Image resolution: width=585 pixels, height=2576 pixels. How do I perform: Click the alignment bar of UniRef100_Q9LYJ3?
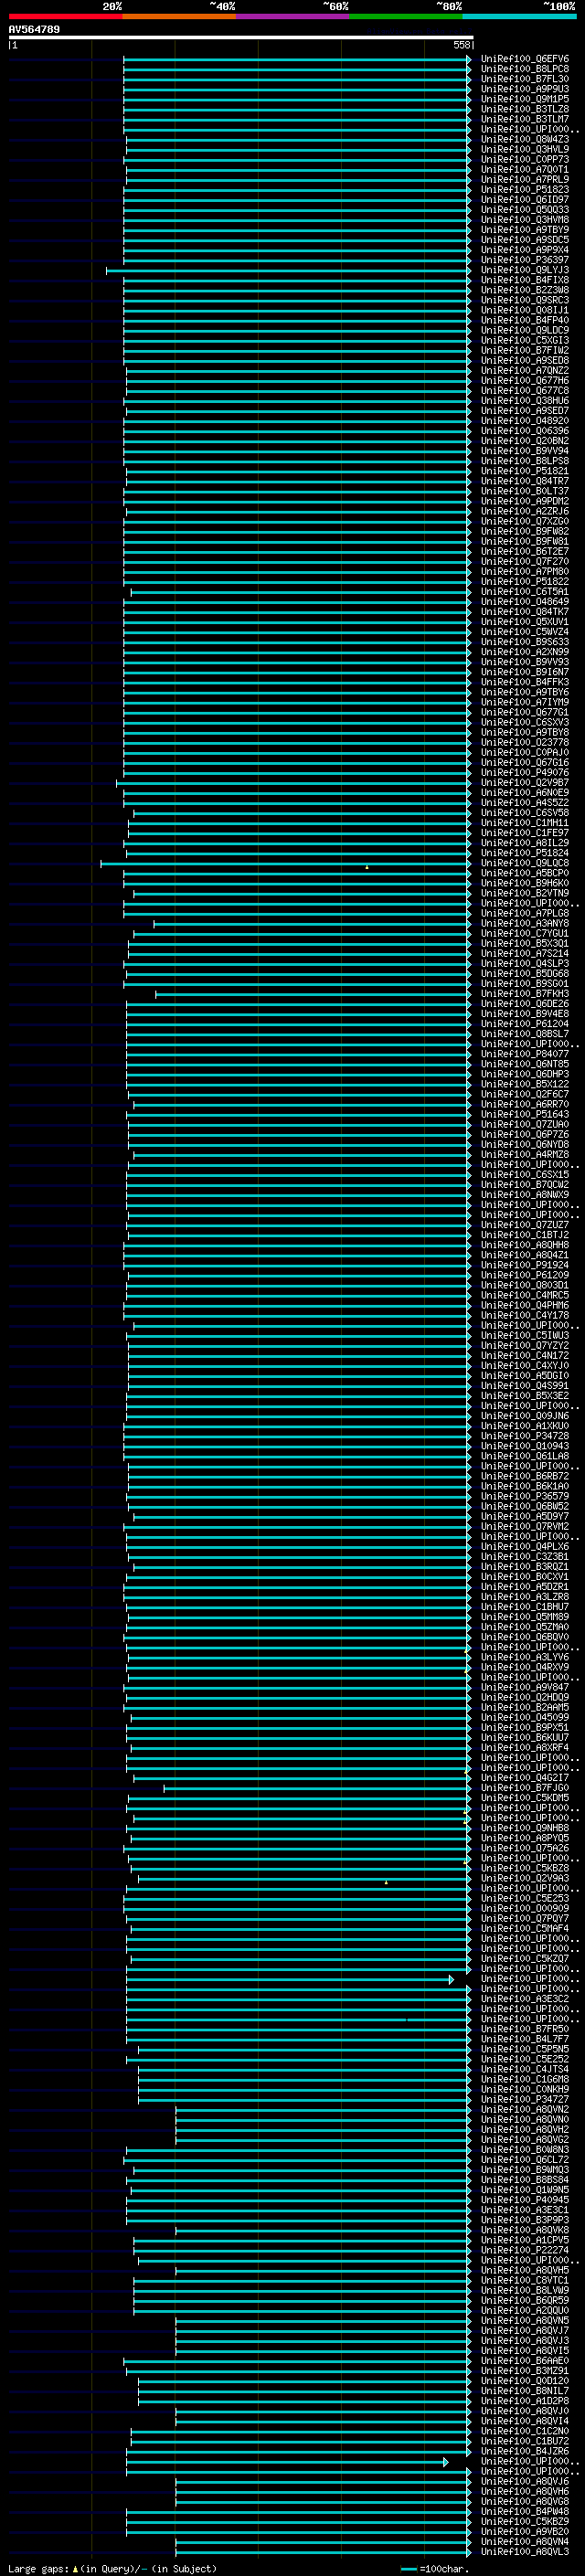point(288,270)
